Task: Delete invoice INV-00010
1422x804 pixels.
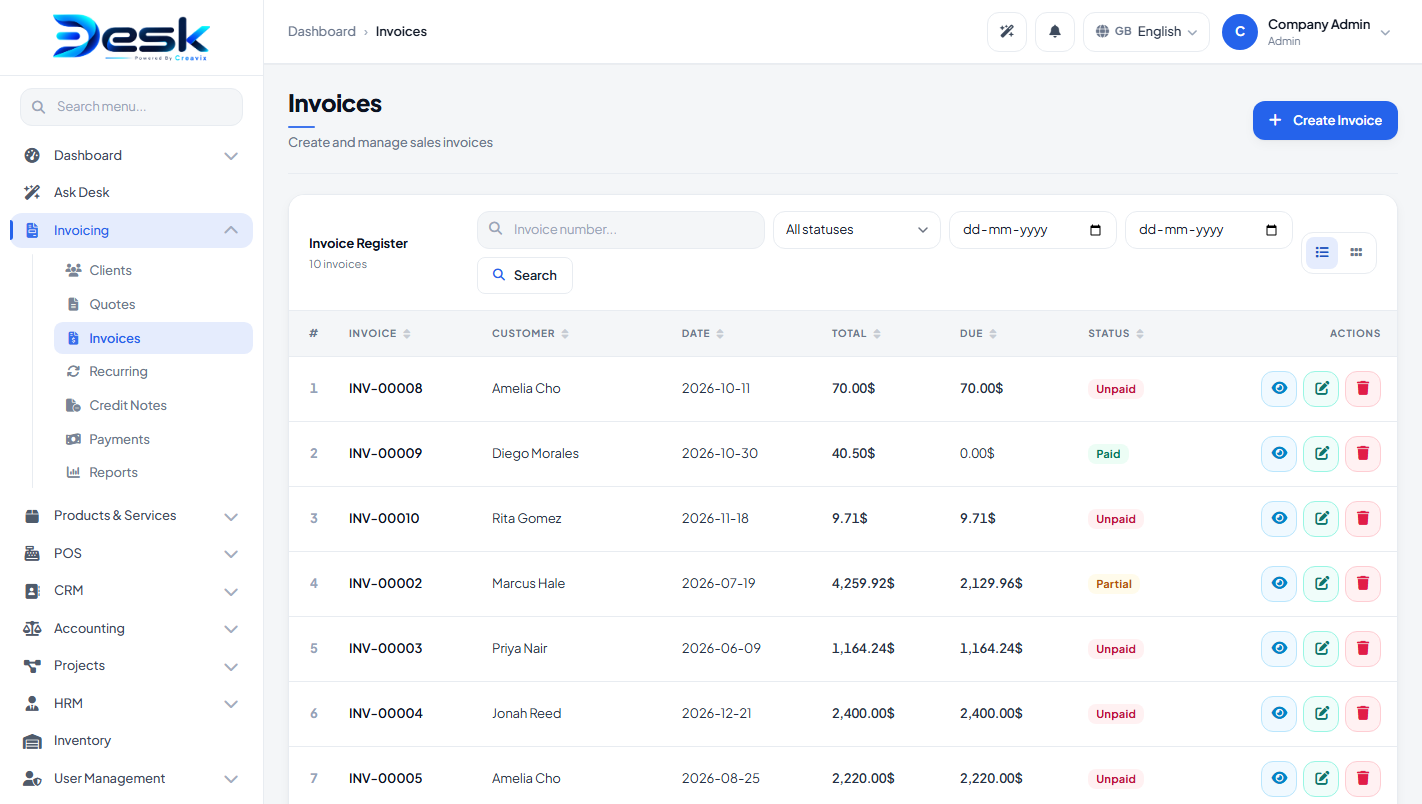Action: [x=1363, y=519]
